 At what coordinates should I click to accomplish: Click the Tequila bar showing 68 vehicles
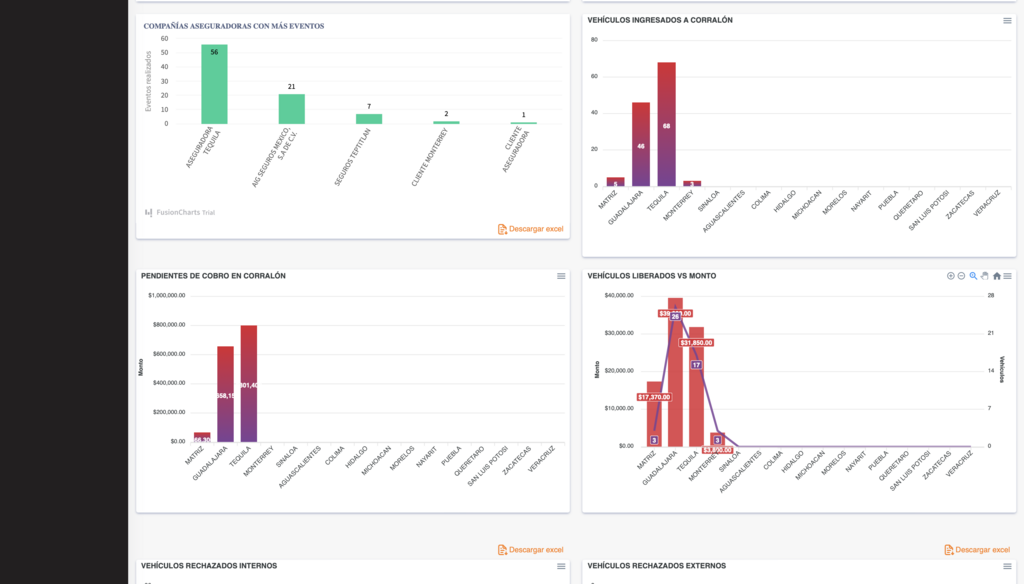click(x=667, y=125)
